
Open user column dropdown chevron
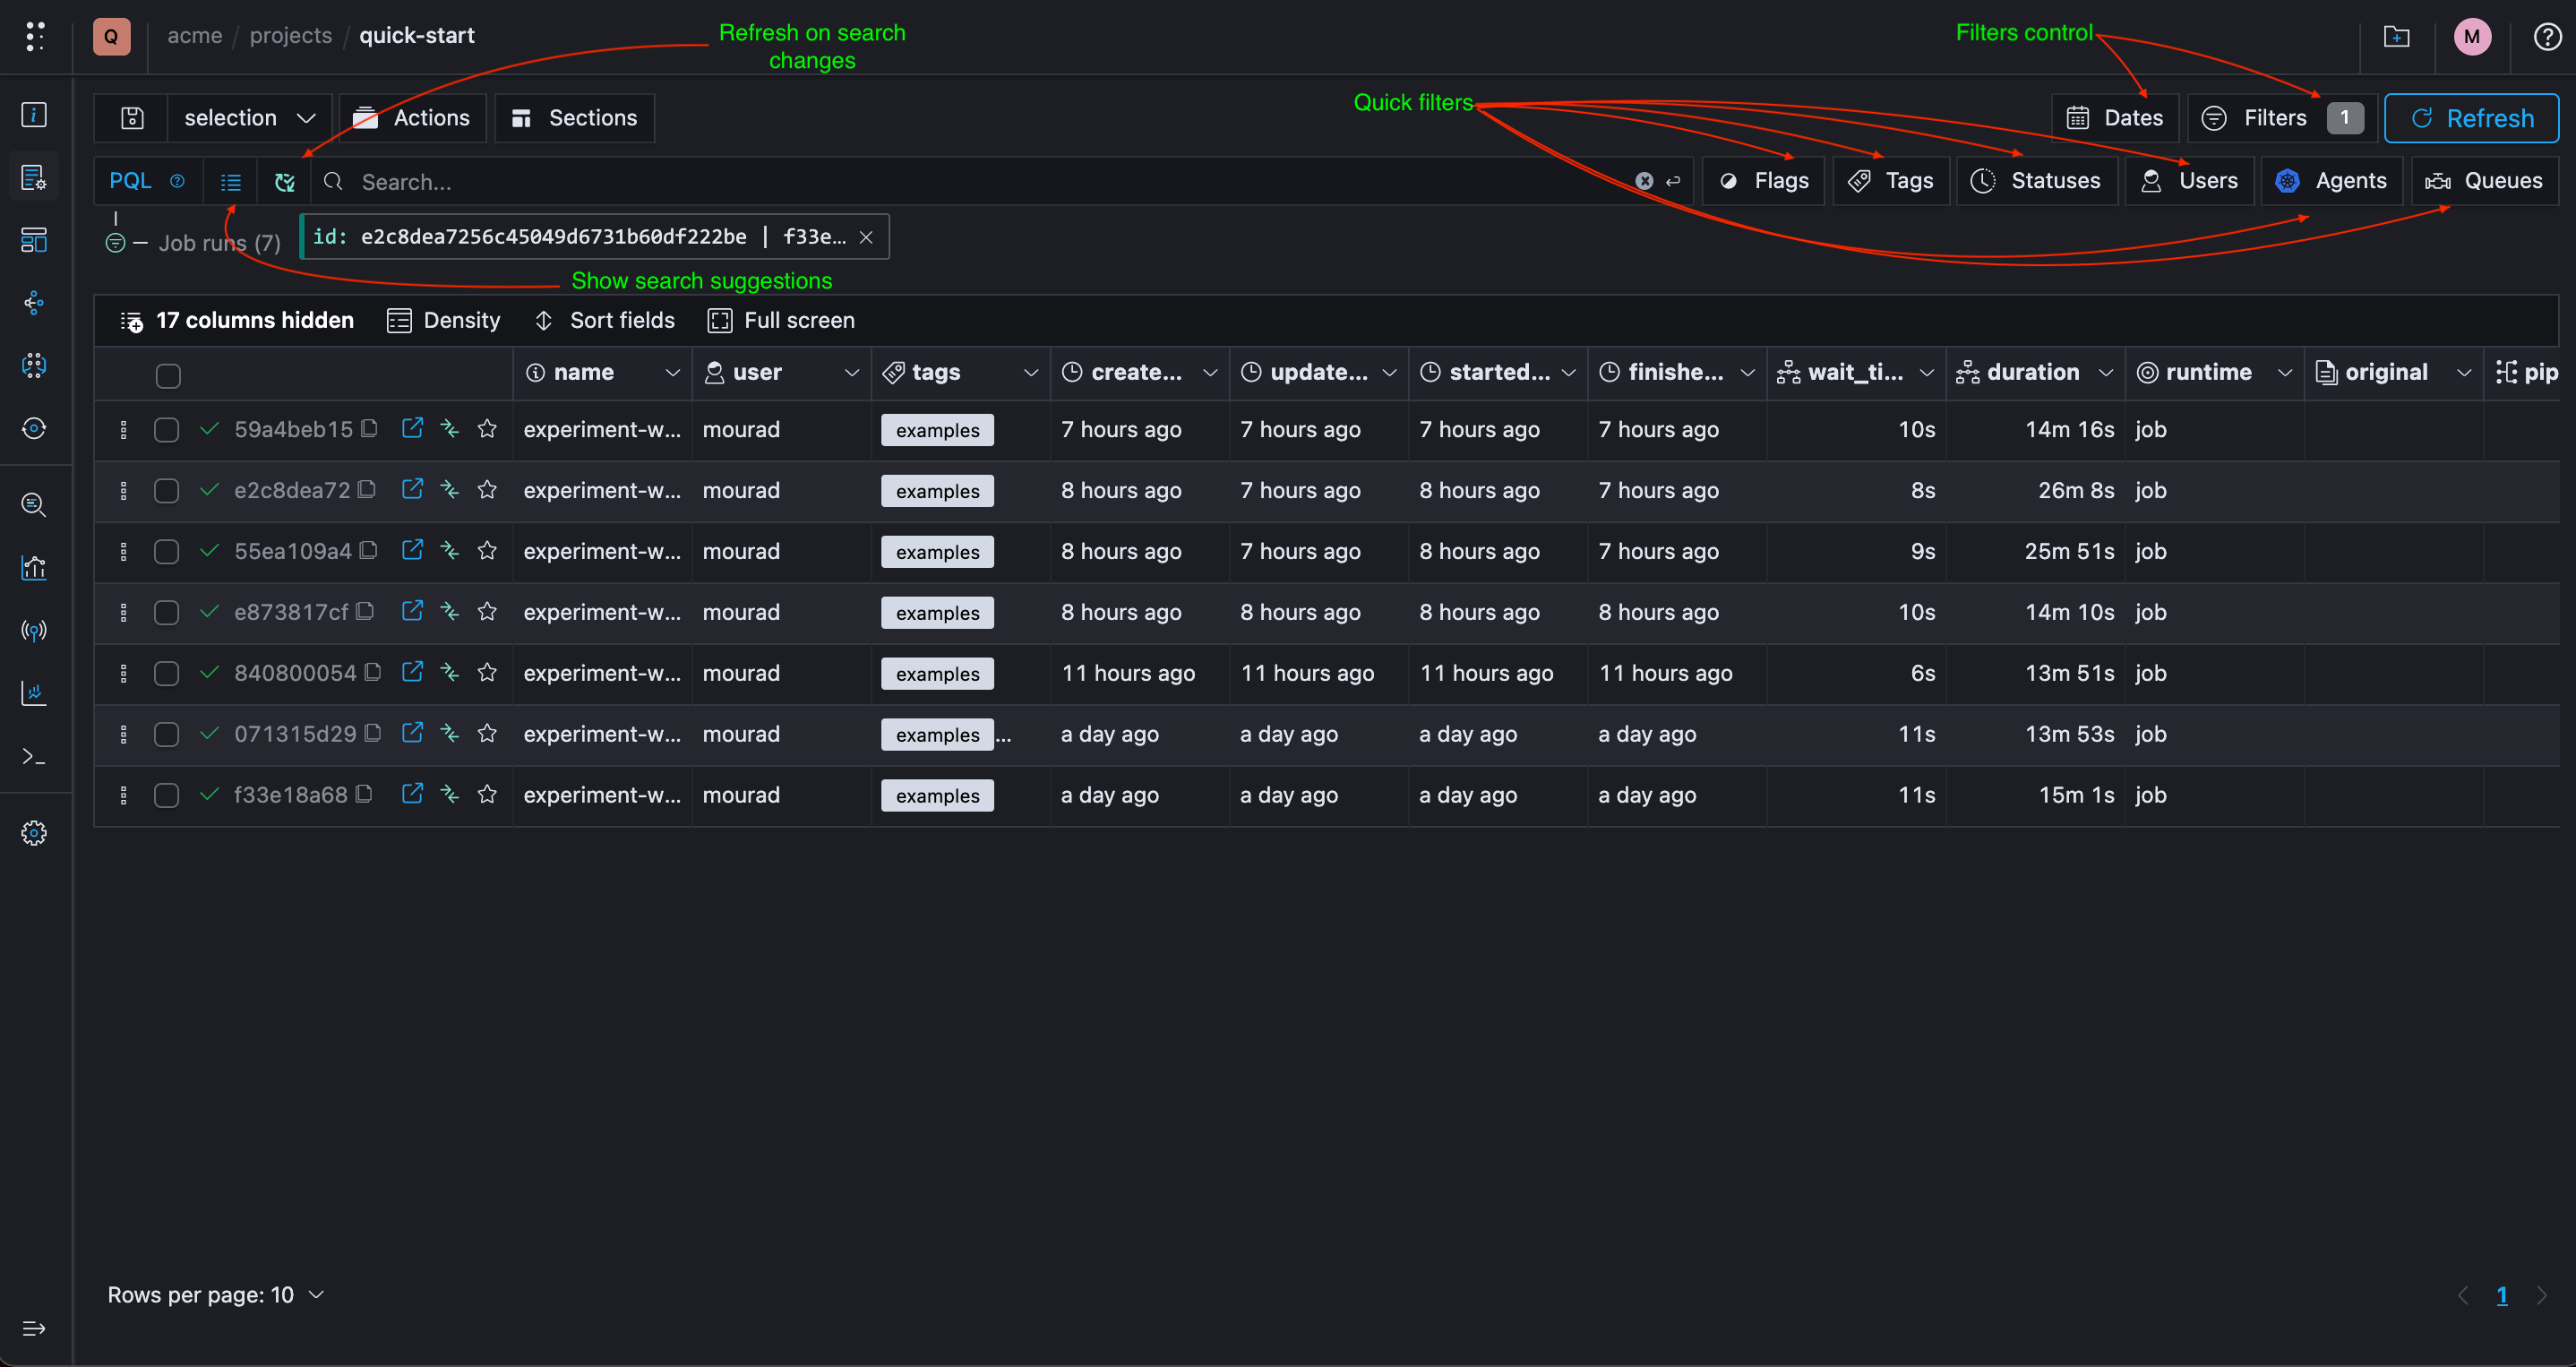pyautogui.click(x=852, y=373)
